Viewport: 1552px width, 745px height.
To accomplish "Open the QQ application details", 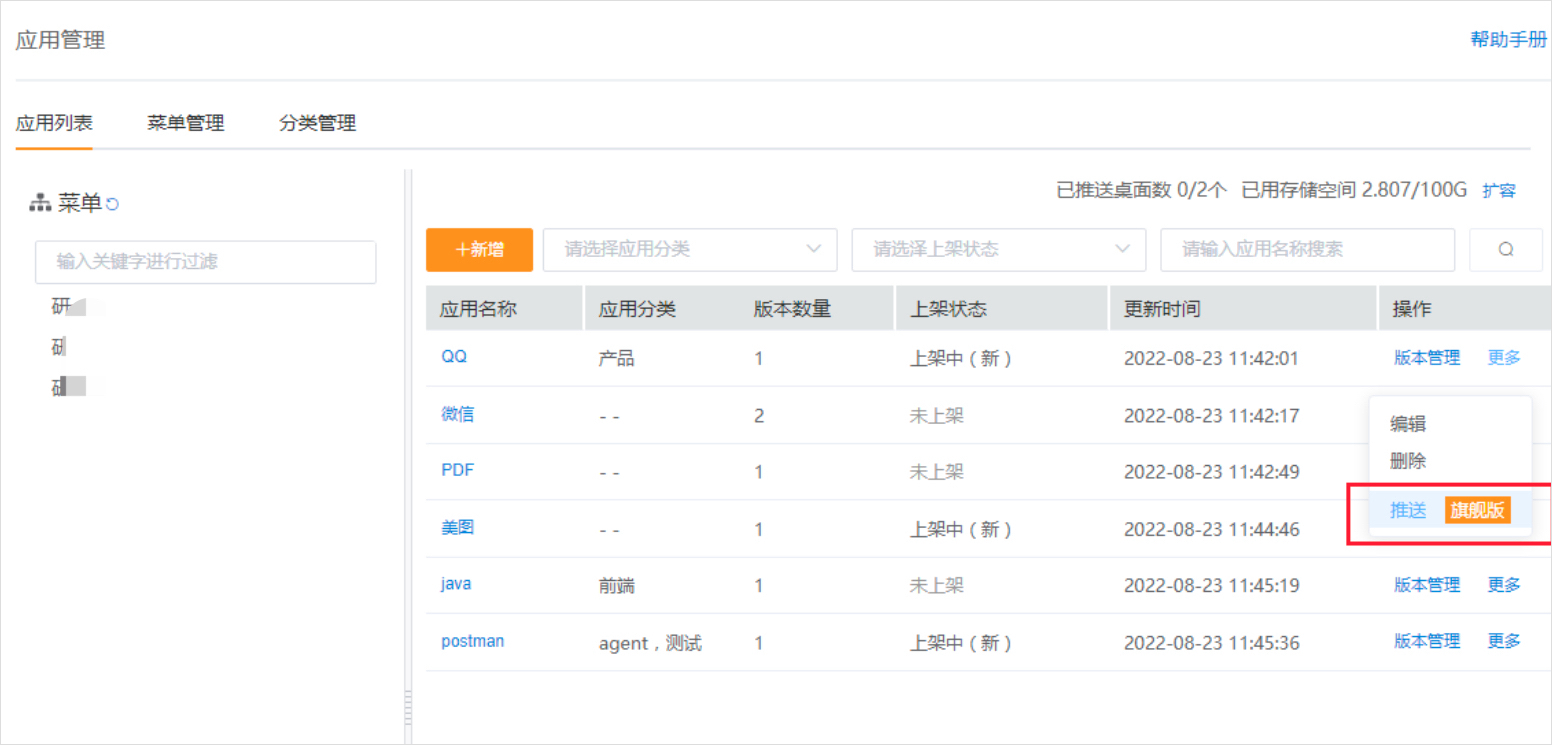I will [451, 357].
